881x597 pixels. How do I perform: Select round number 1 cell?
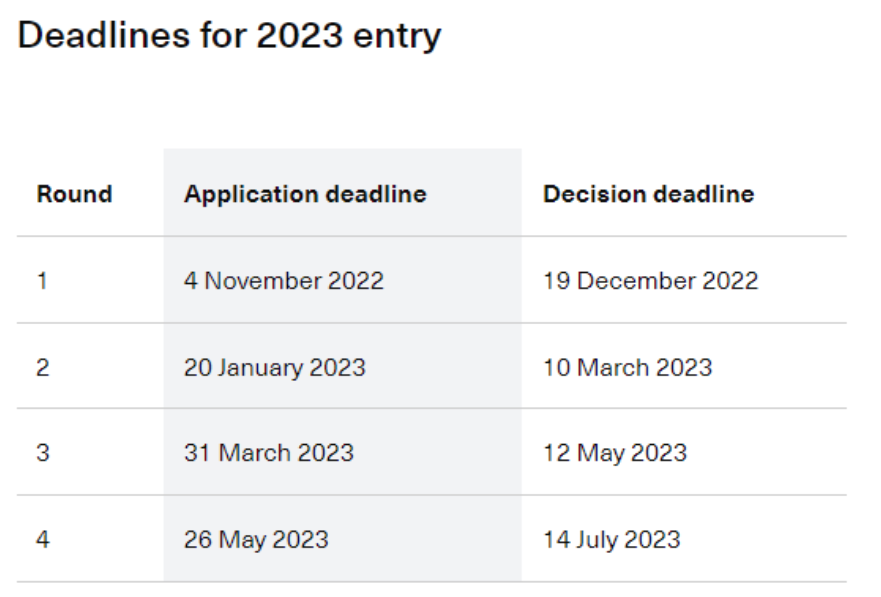pos(42,281)
